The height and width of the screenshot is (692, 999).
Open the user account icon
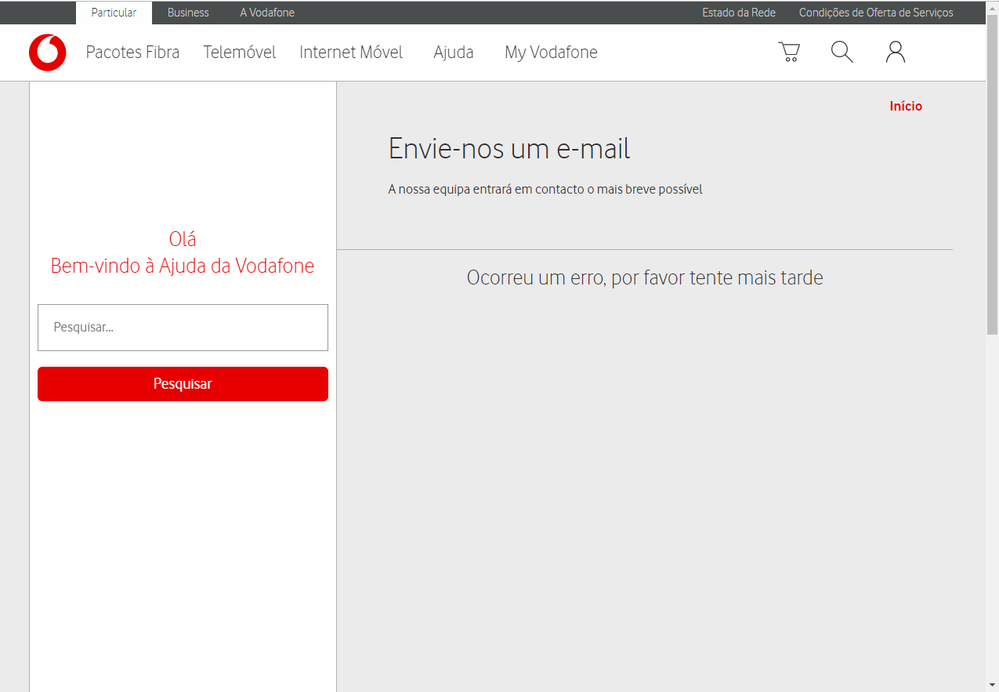895,52
